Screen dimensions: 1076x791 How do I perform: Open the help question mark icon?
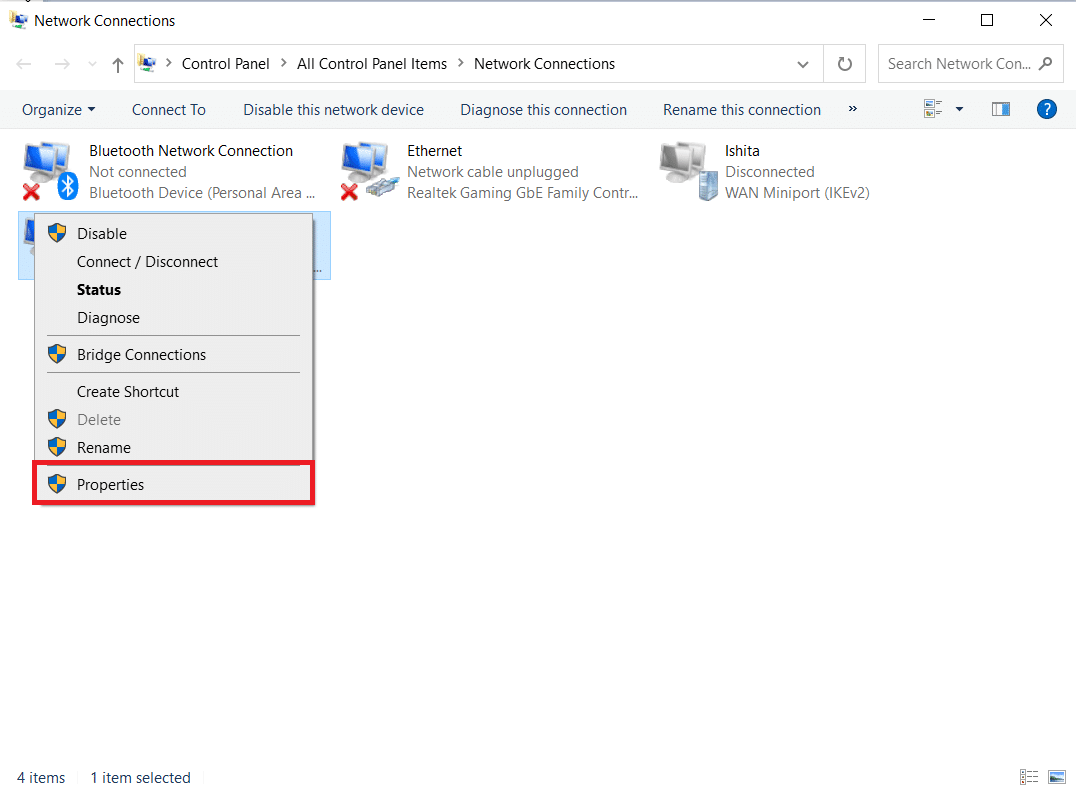(1046, 109)
